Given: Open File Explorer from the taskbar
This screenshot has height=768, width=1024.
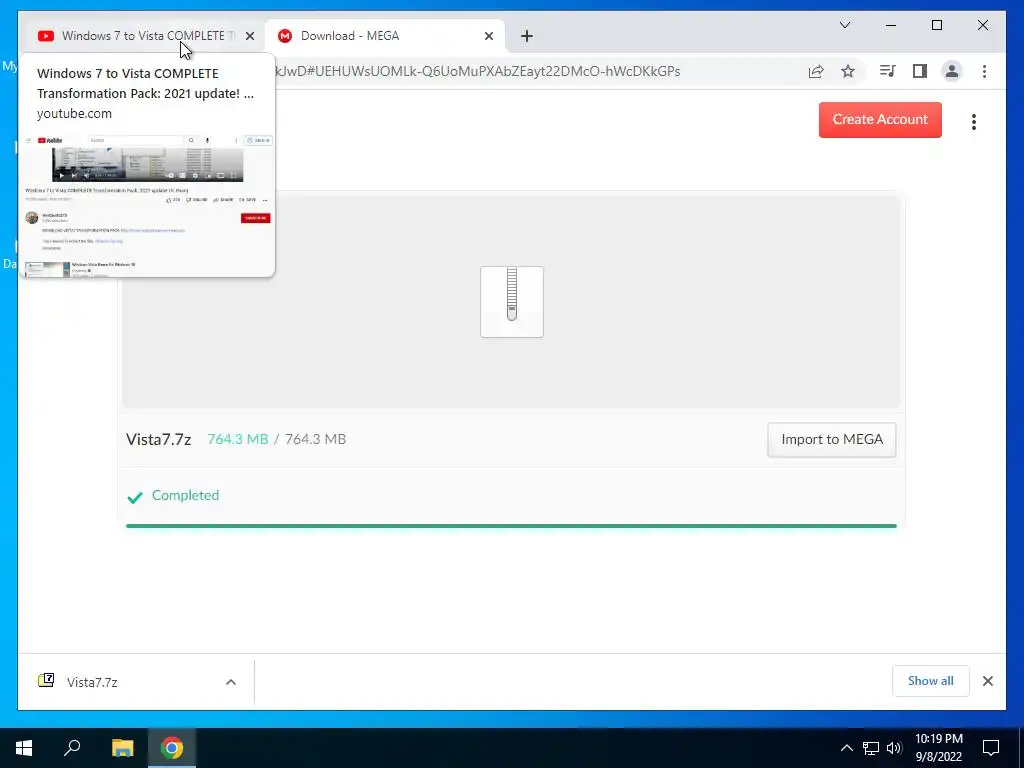Looking at the screenshot, I should [x=122, y=748].
